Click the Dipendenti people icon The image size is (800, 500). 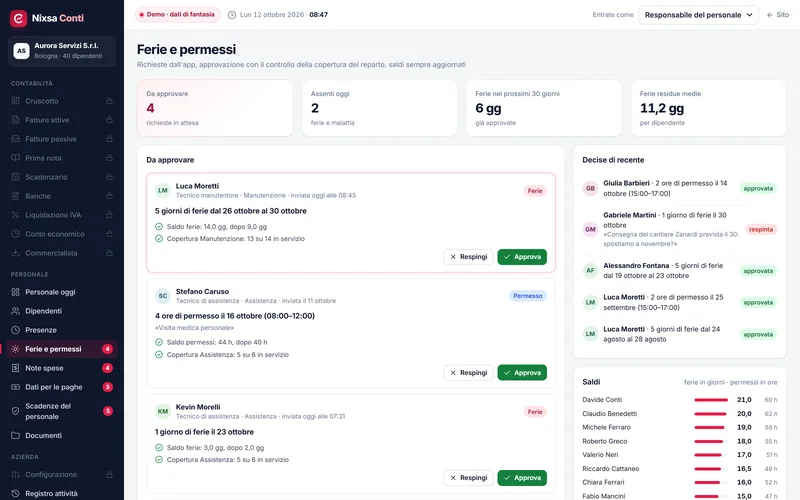[15, 311]
